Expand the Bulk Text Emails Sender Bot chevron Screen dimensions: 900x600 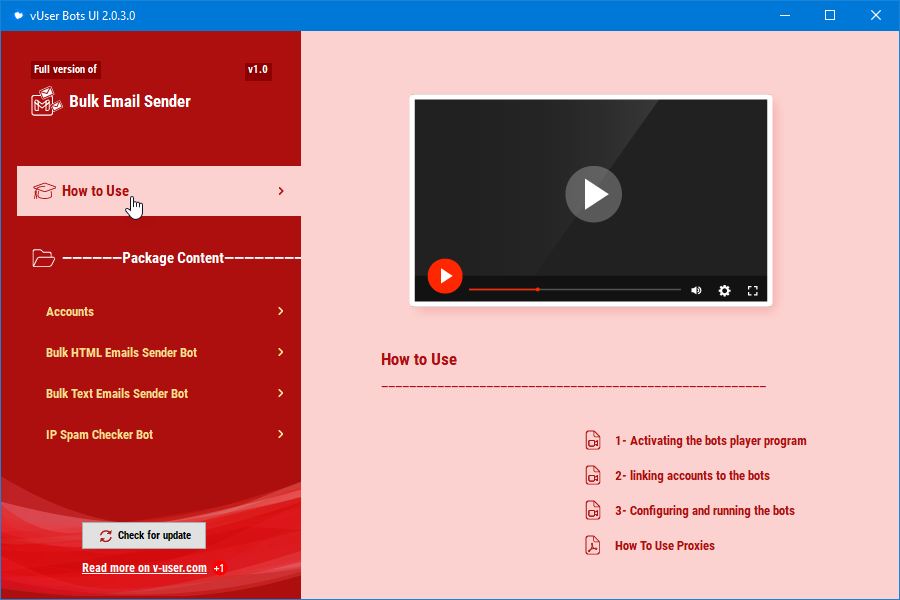coord(281,393)
